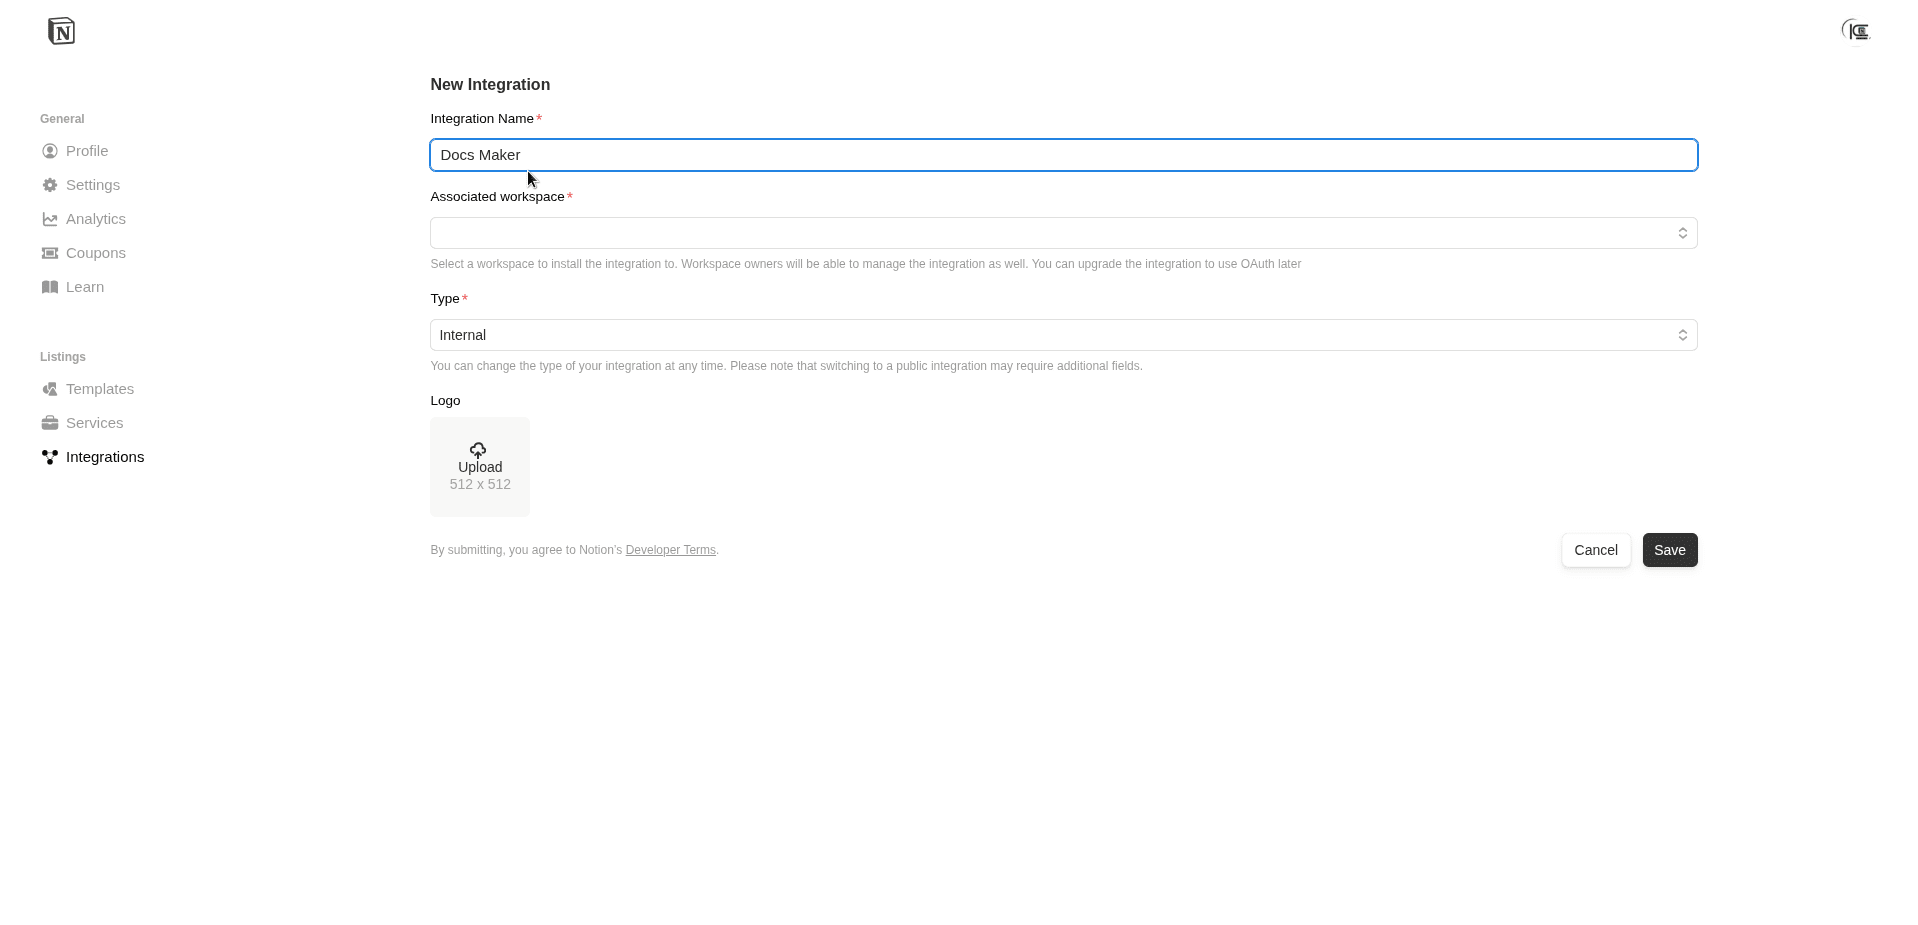Go to the Analytics section
Viewport: 1918px width, 925px height.
pyautogui.click(x=95, y=219)
